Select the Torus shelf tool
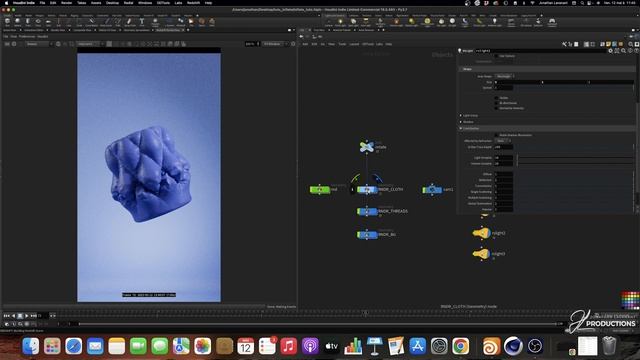 (38, 22)
